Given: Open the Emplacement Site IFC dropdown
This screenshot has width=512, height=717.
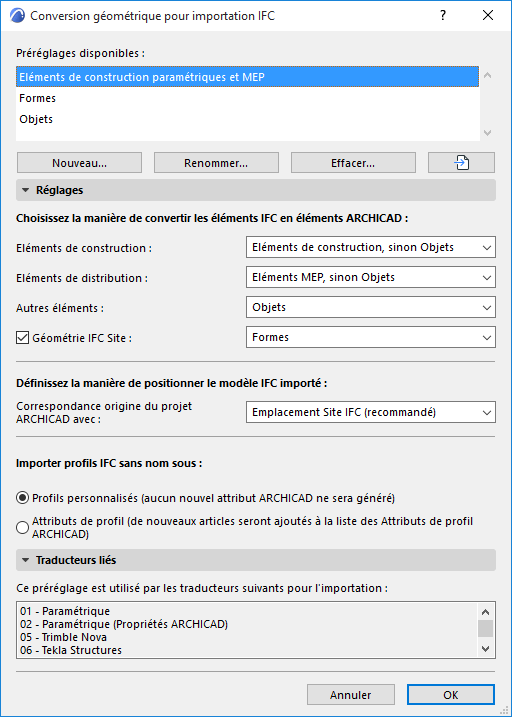Looking at the screenshot, I should pos(371,412).
